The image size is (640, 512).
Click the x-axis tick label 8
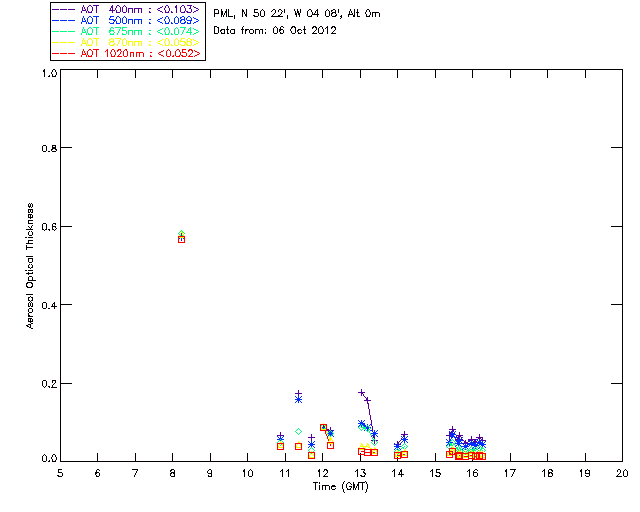click(x=173, y=474)
